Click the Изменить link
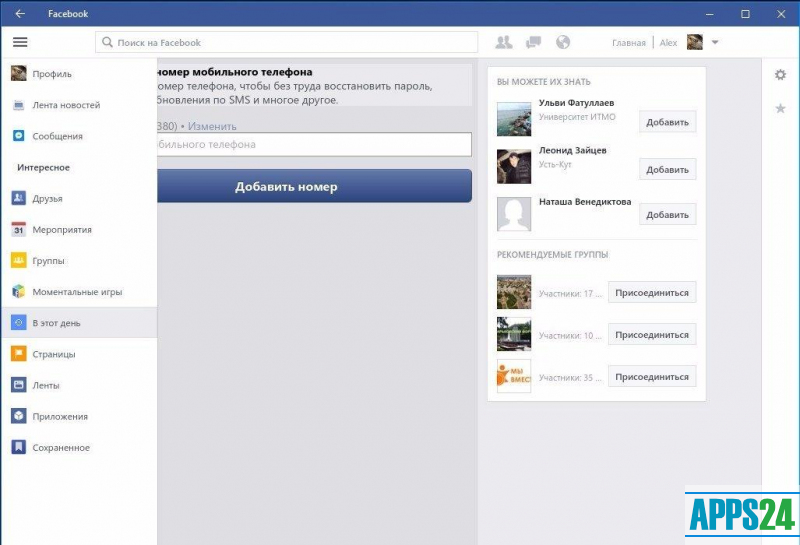The width and height of the screenshot is (800, 545). pos(212,126)
